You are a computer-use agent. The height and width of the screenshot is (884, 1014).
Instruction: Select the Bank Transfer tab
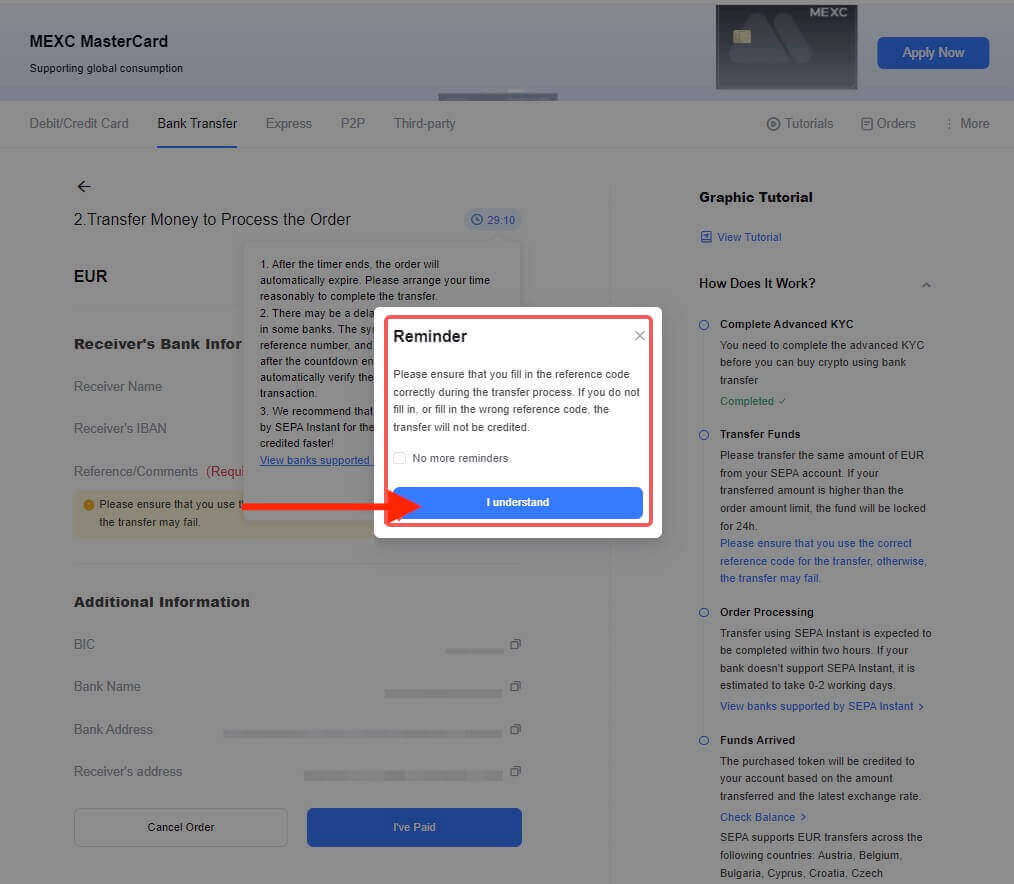tap(197, 124)
